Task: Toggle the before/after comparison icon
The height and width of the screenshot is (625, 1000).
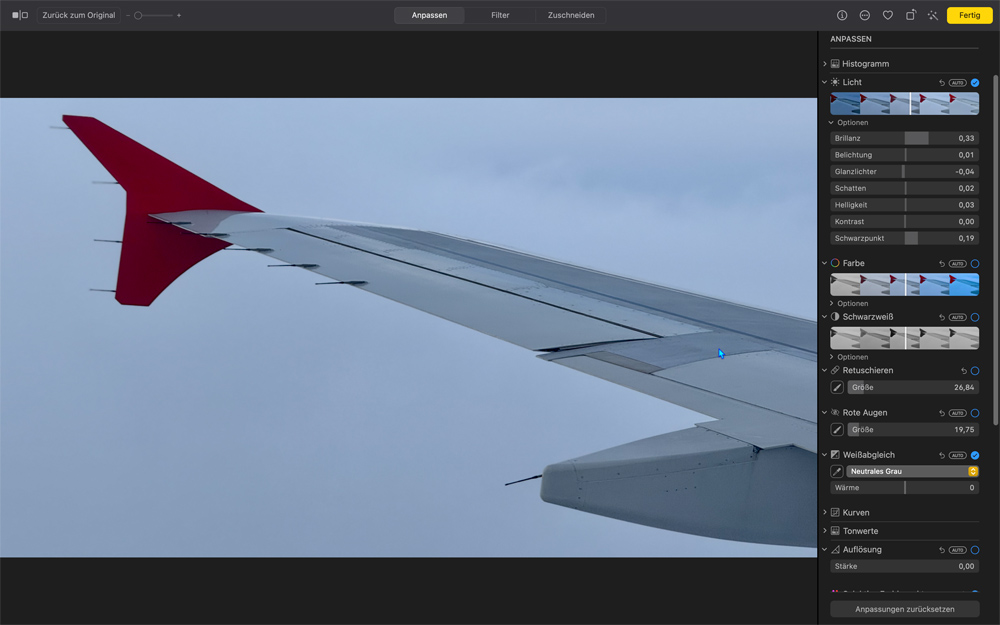Action: click(x=20, y=15)
